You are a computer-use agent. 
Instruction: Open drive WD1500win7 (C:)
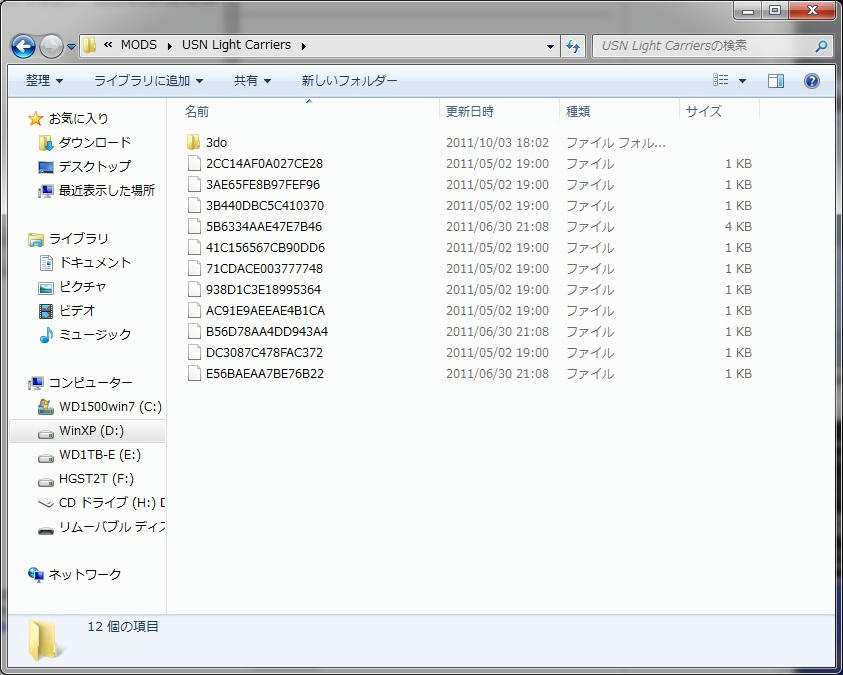coord(100,407)
